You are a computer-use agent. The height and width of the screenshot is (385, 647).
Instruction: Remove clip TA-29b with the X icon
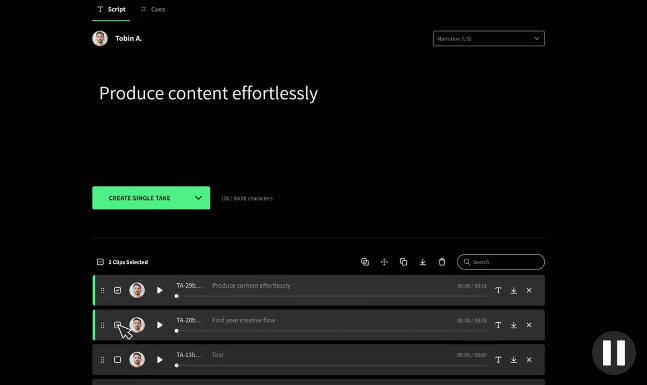[529, 291]
